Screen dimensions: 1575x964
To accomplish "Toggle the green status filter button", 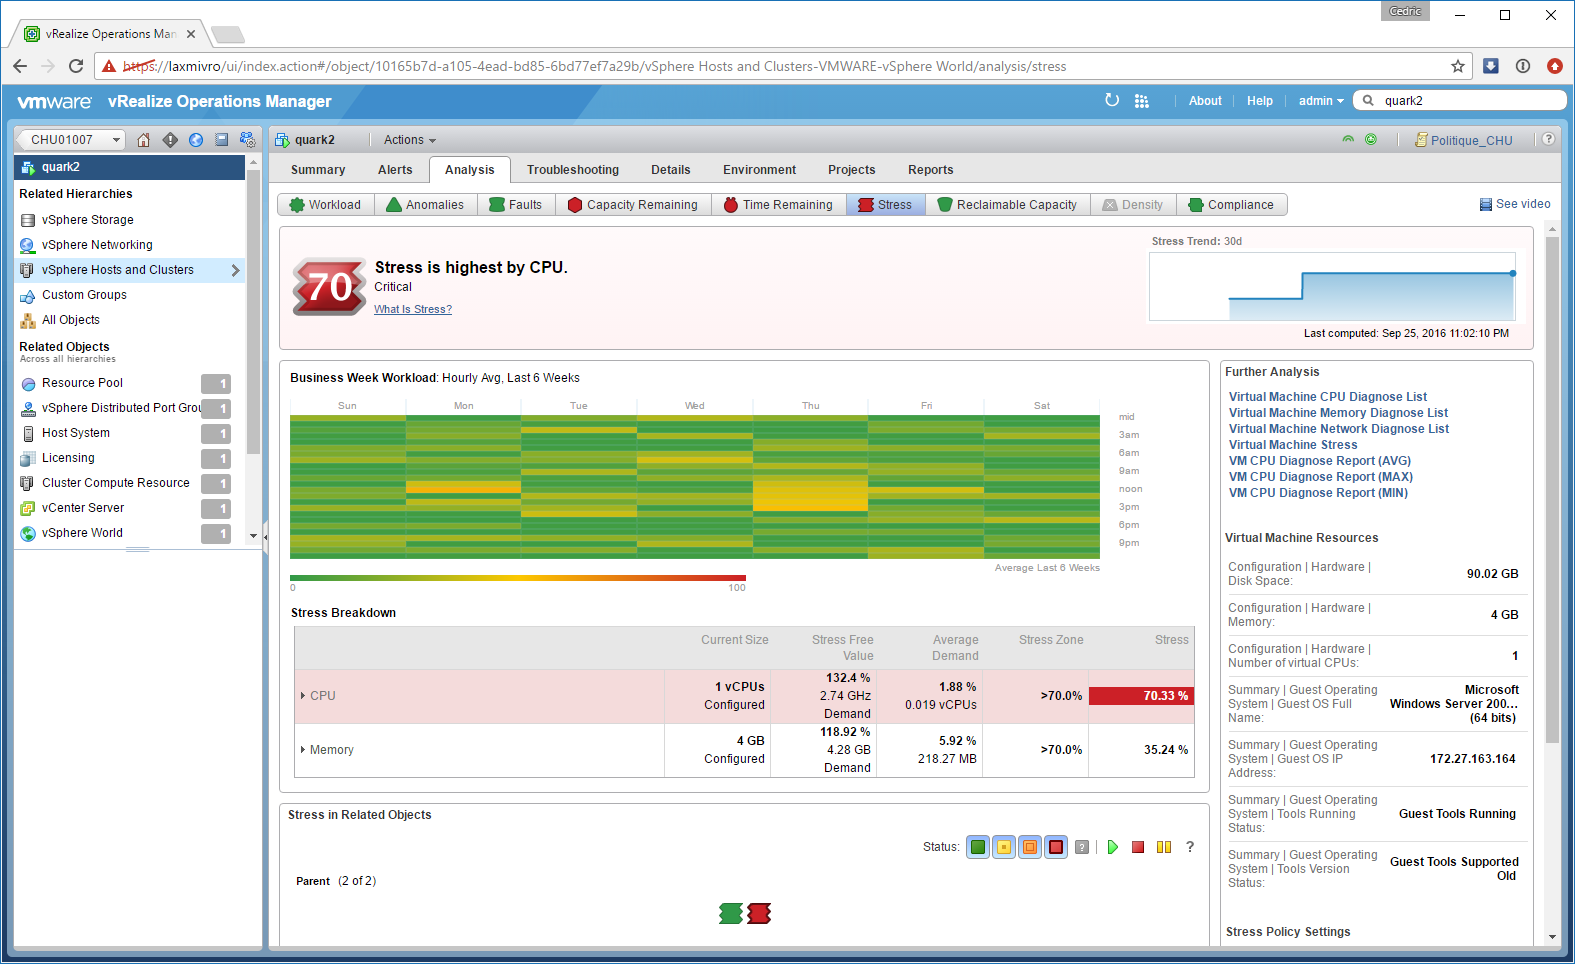I will click(978, 847).
